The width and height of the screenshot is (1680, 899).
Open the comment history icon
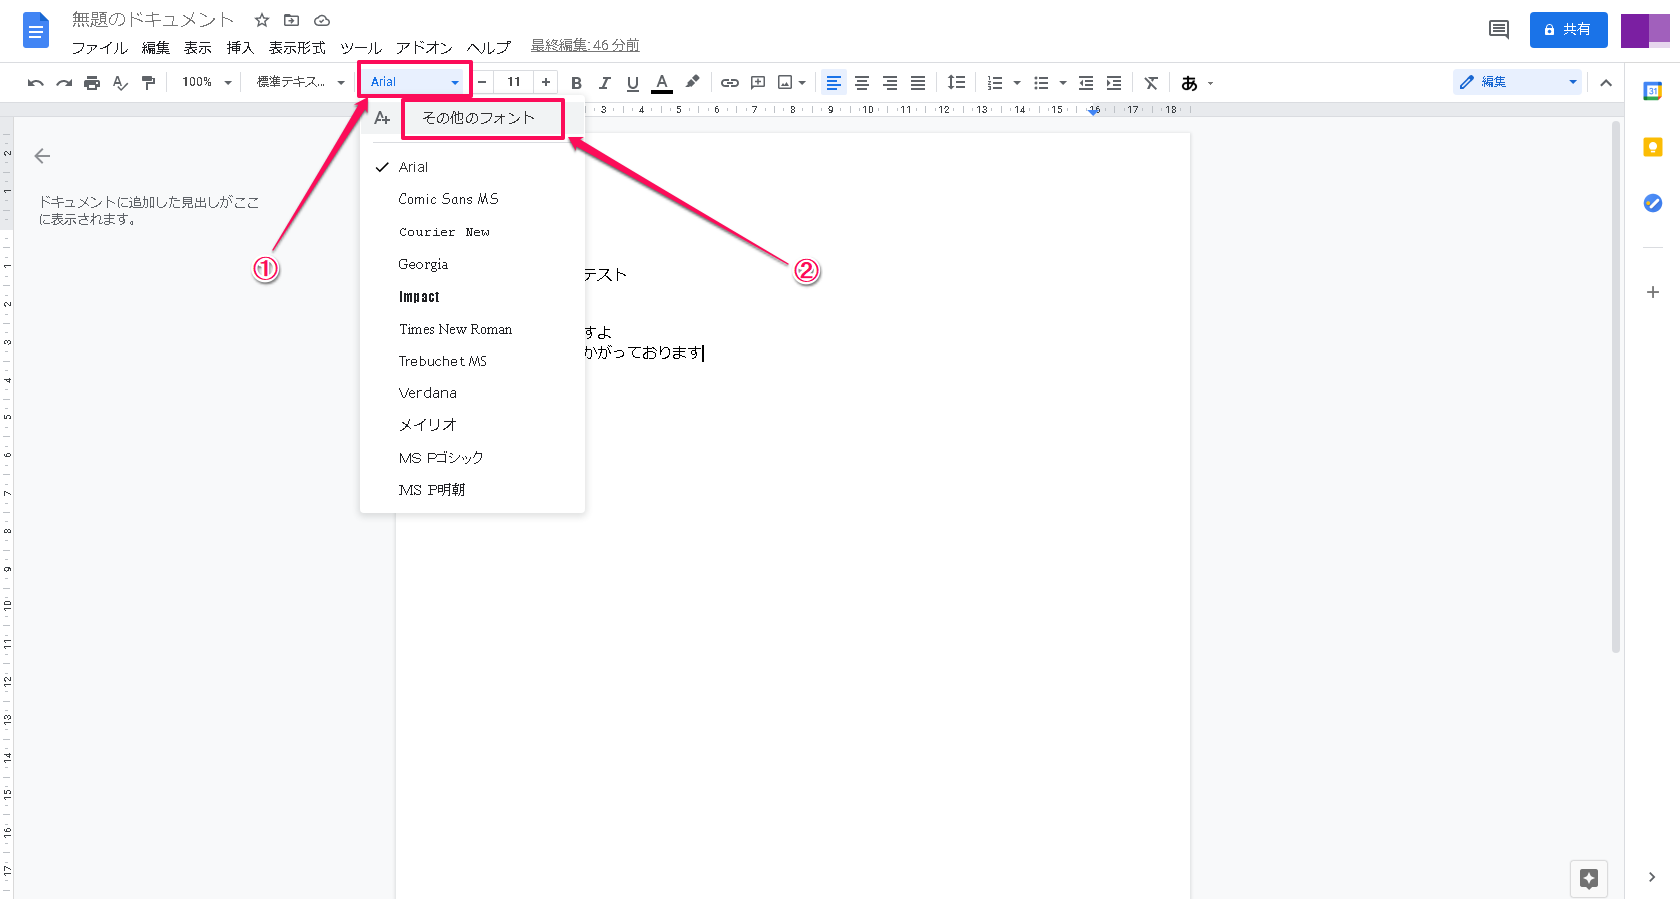point(1499,30)
